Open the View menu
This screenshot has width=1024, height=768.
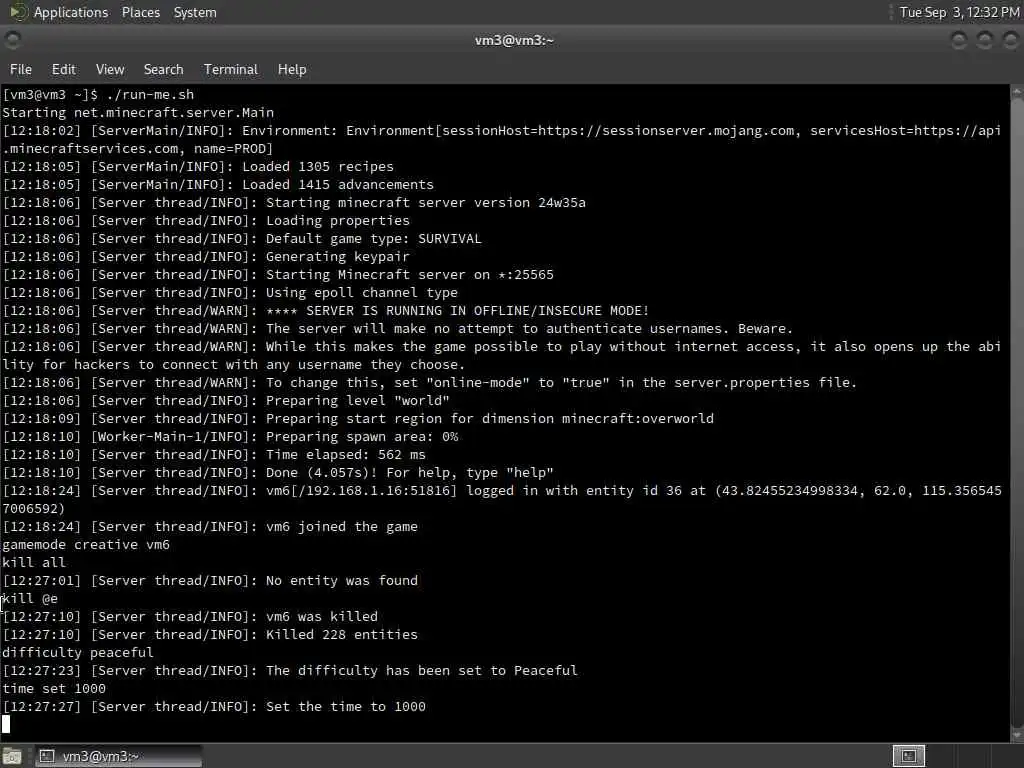(110, 69)
